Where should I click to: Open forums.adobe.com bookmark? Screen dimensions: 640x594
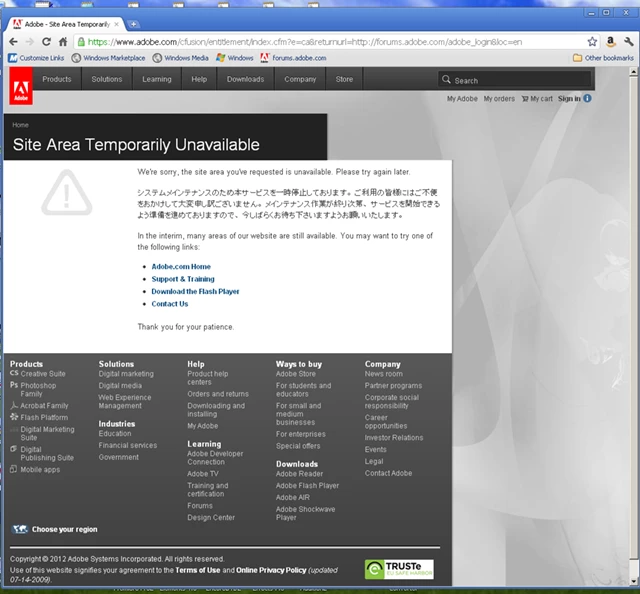pyautogui.click(x=293, y=58)
